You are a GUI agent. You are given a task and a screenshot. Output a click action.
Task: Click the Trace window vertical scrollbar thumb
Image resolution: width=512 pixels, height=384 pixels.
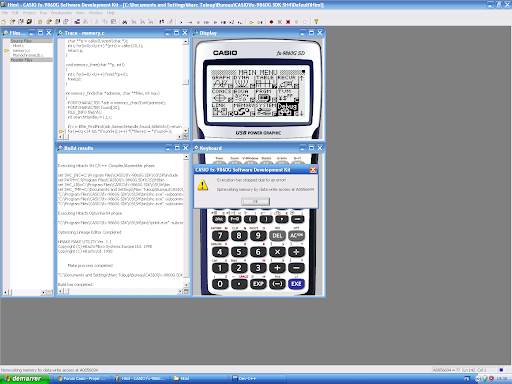click(x=186, y=82)
